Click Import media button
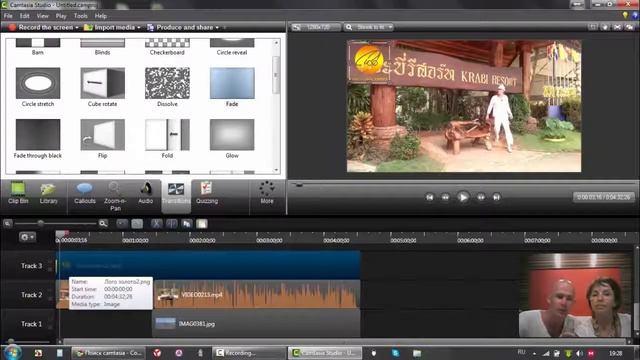Screen dimensions: 640x360 point(109,27)
